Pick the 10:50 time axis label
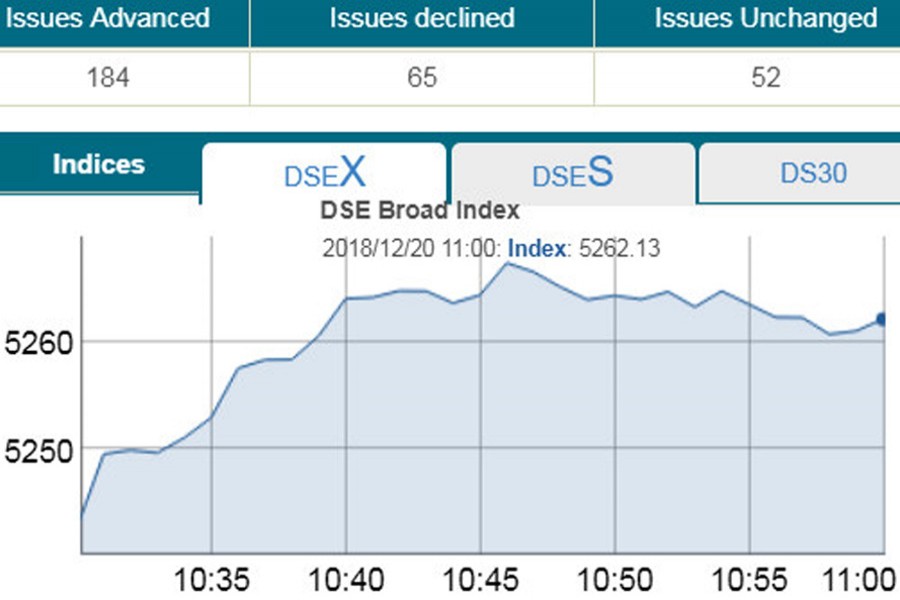The width and height of the screenshot is (900, 600). pos(616,579)
